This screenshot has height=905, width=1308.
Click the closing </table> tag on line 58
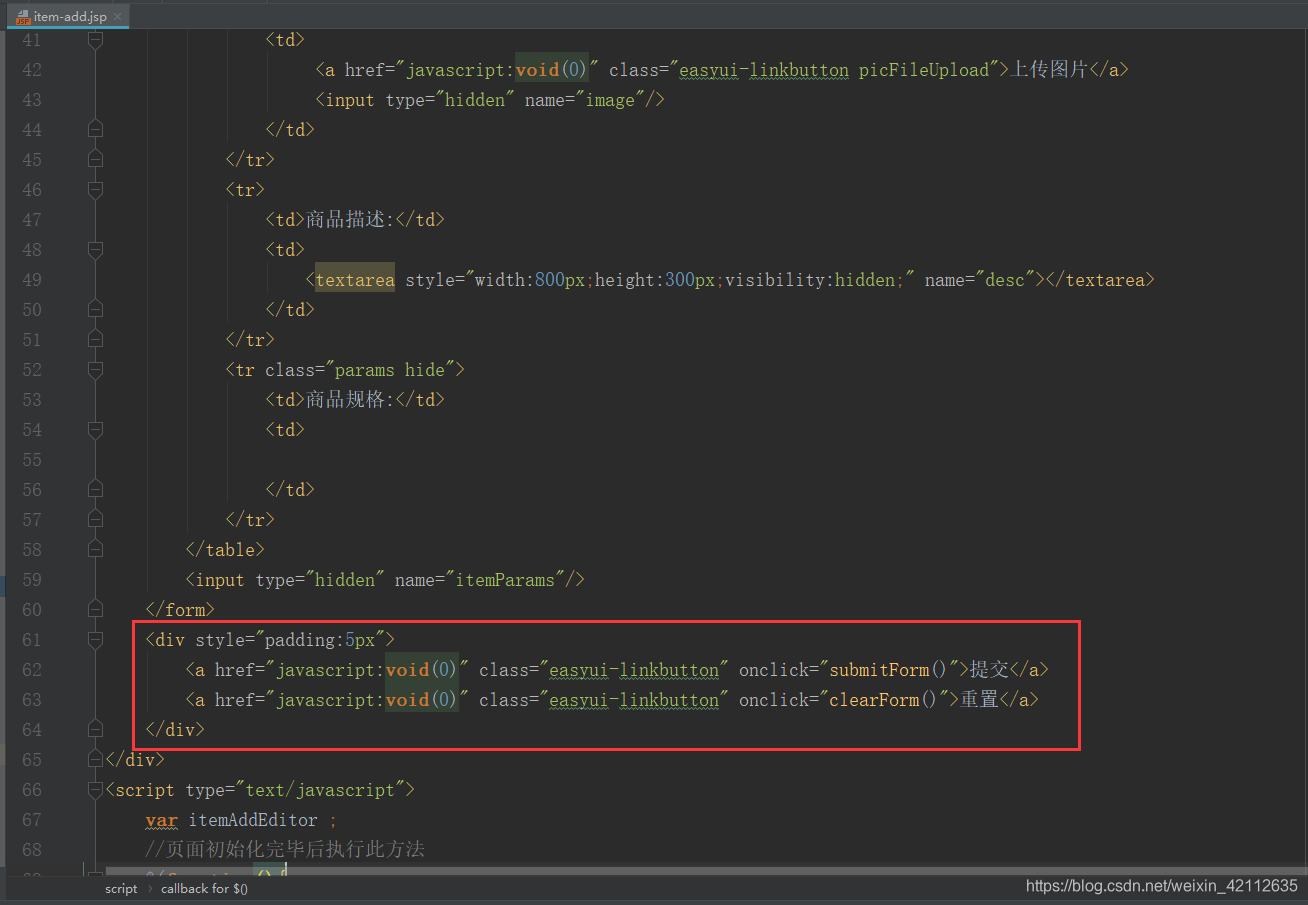pyautogui.click(x=225, y=550)
